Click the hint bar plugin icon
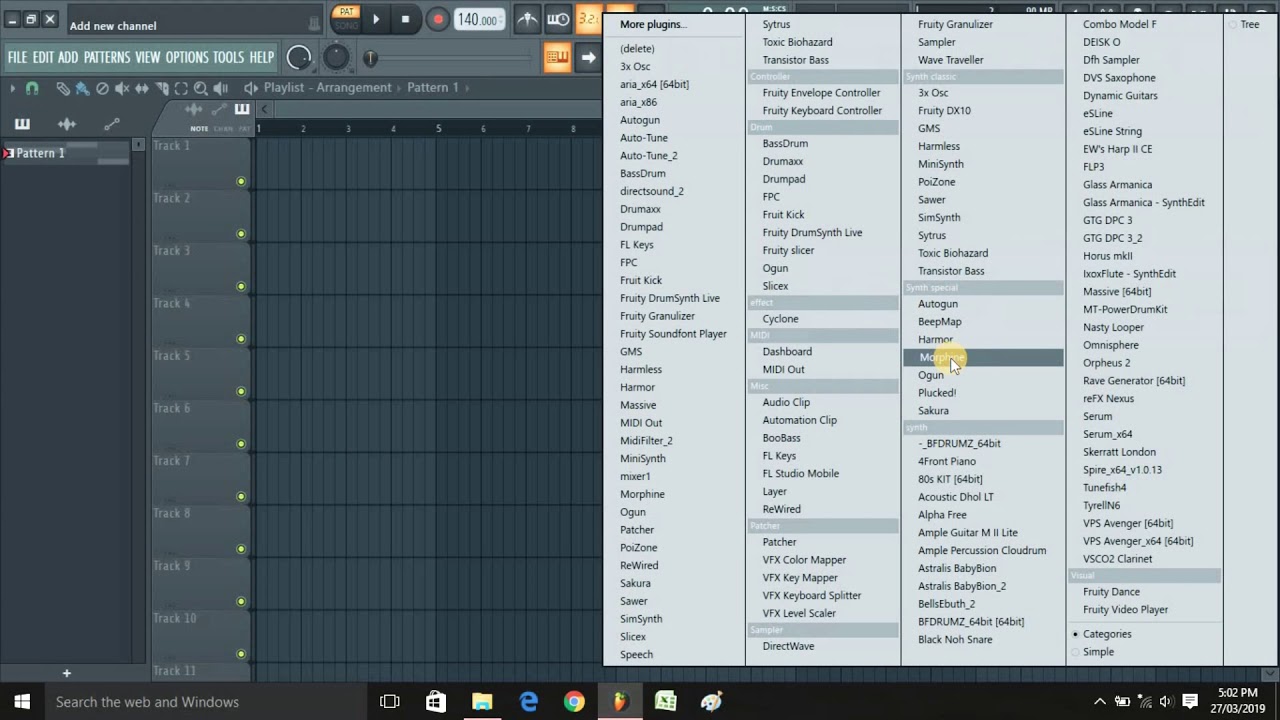 314,22
